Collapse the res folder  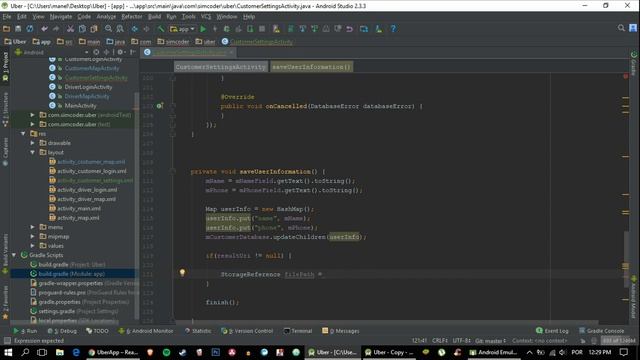[23, 133]
